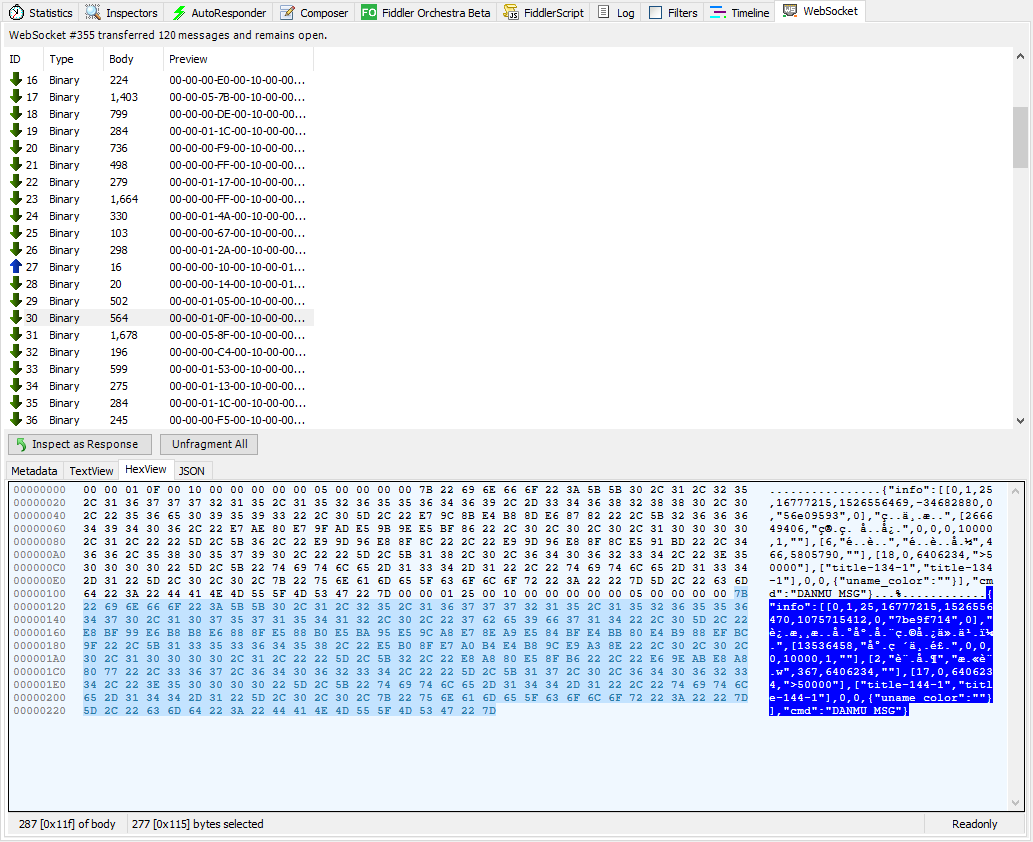The image size is (1033, 842).
Task: Open the Statistics tab
Action: 41,13
